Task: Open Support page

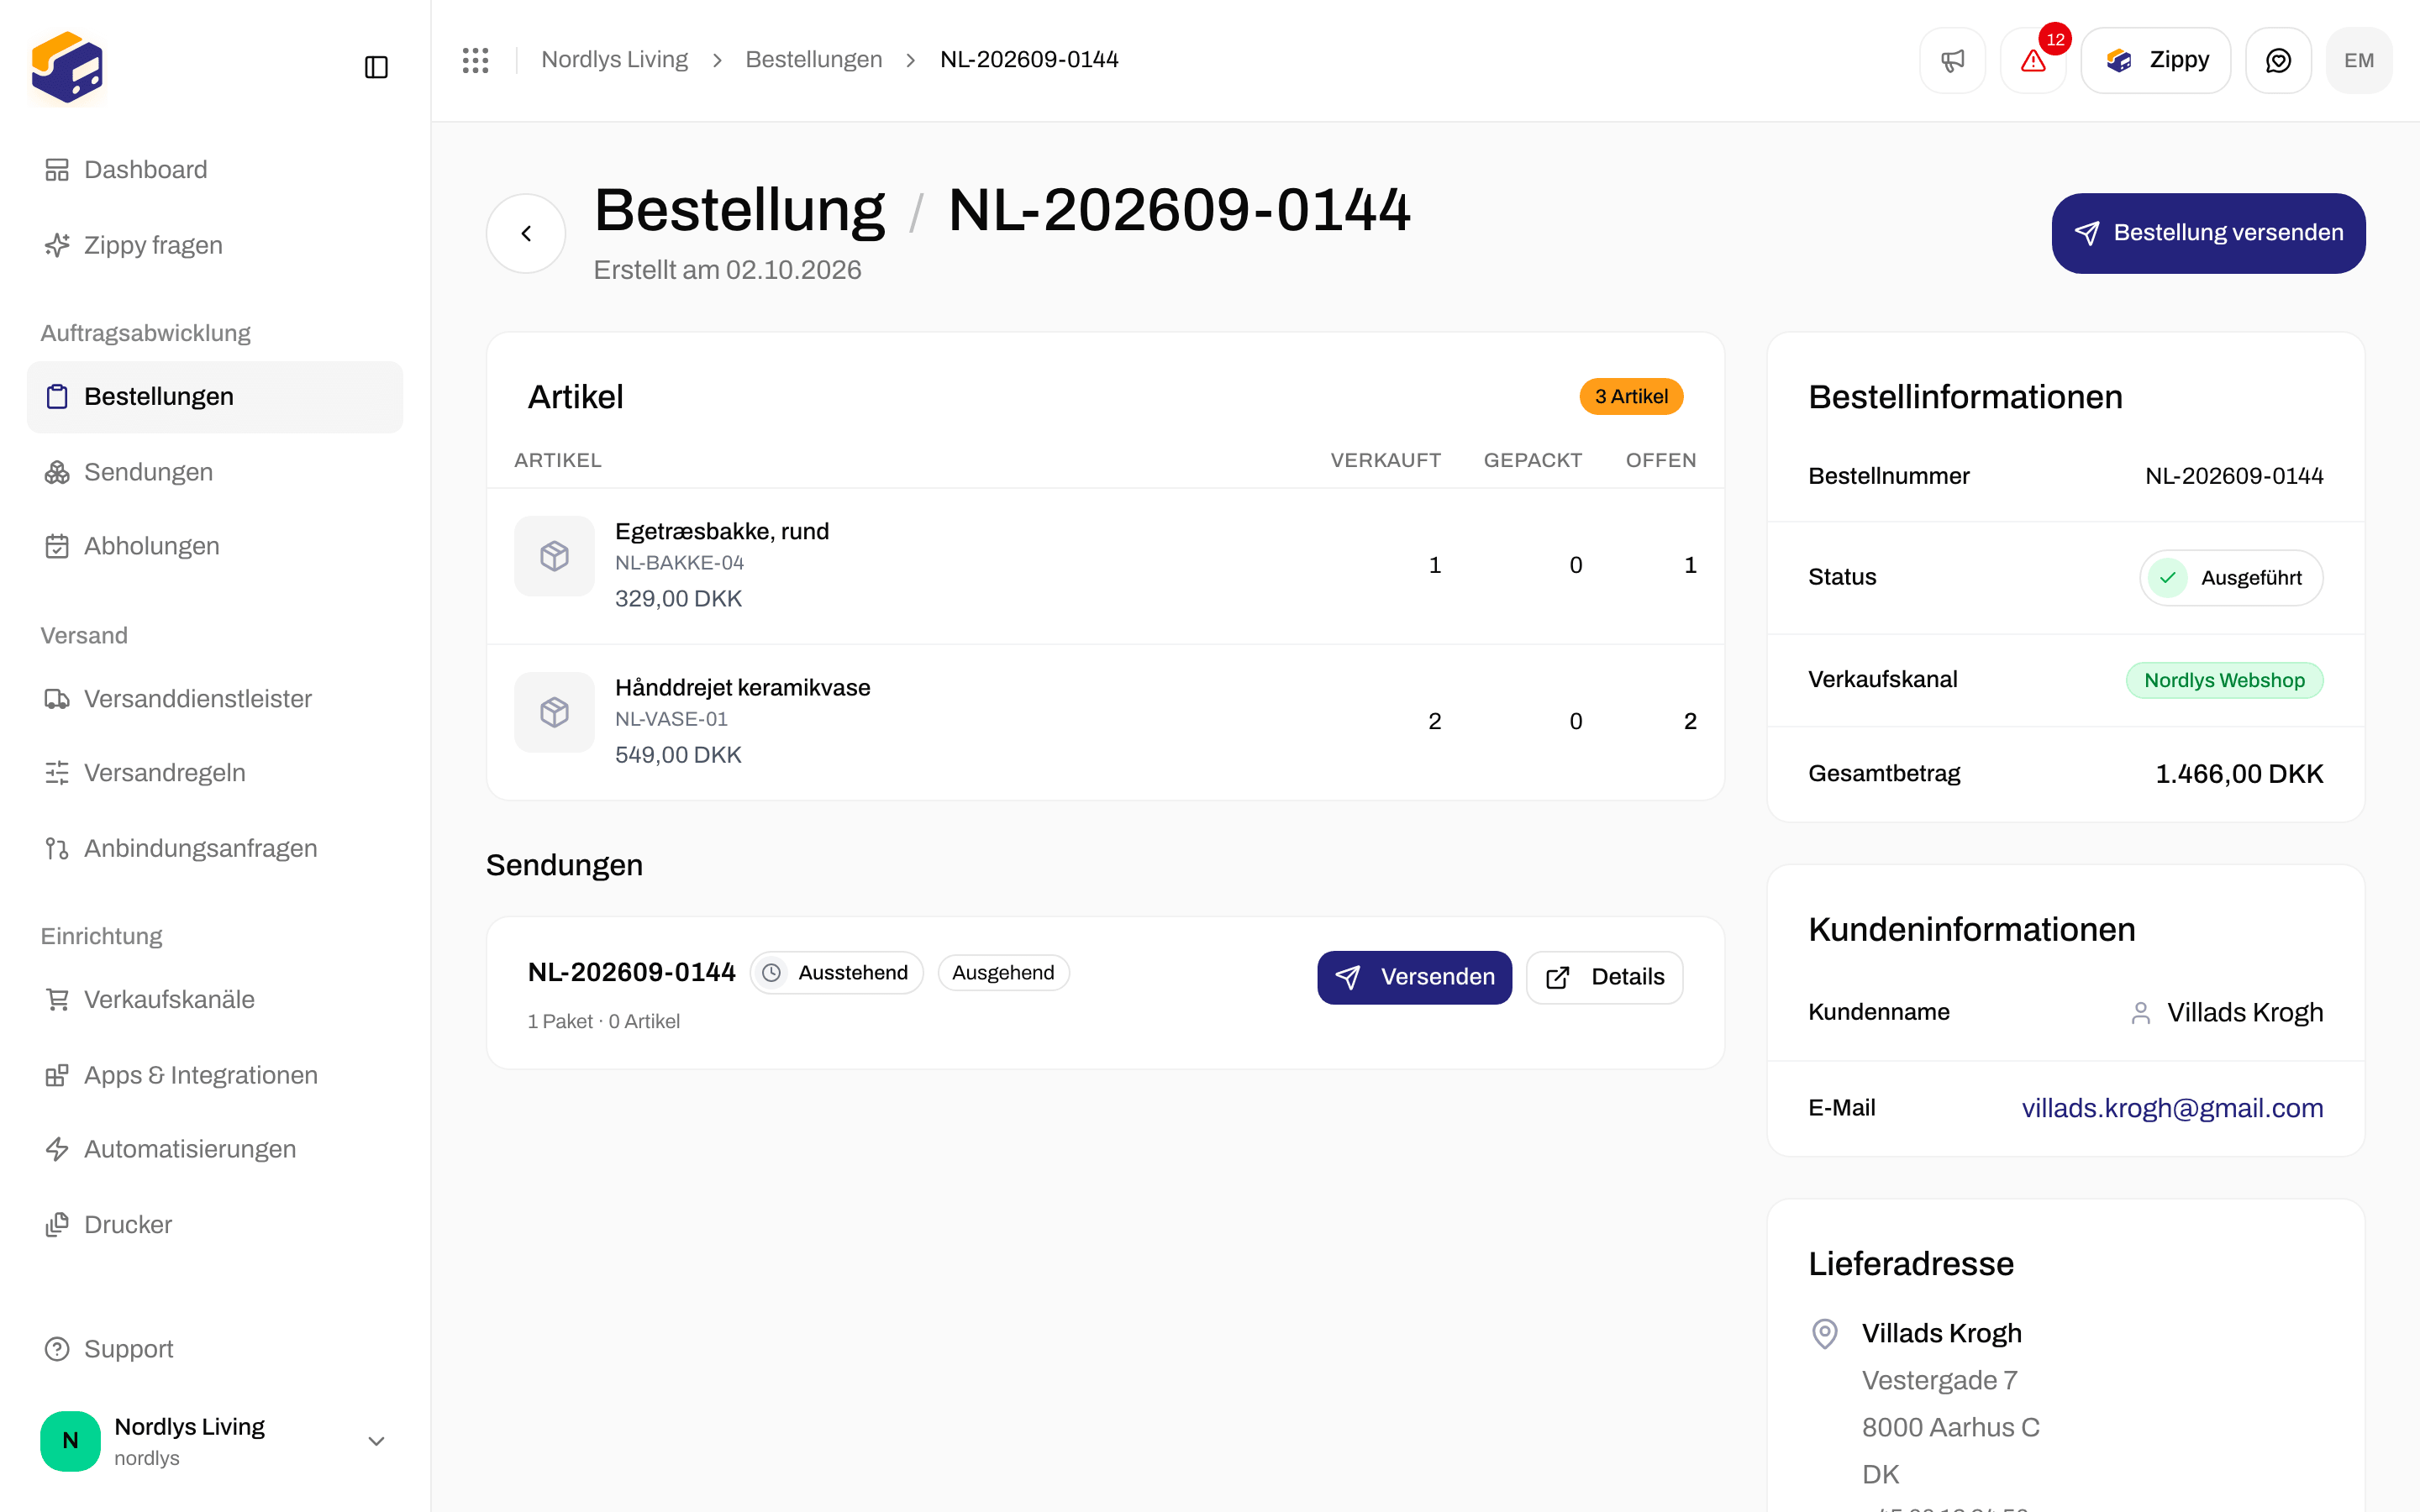Action: [215, 1349]
